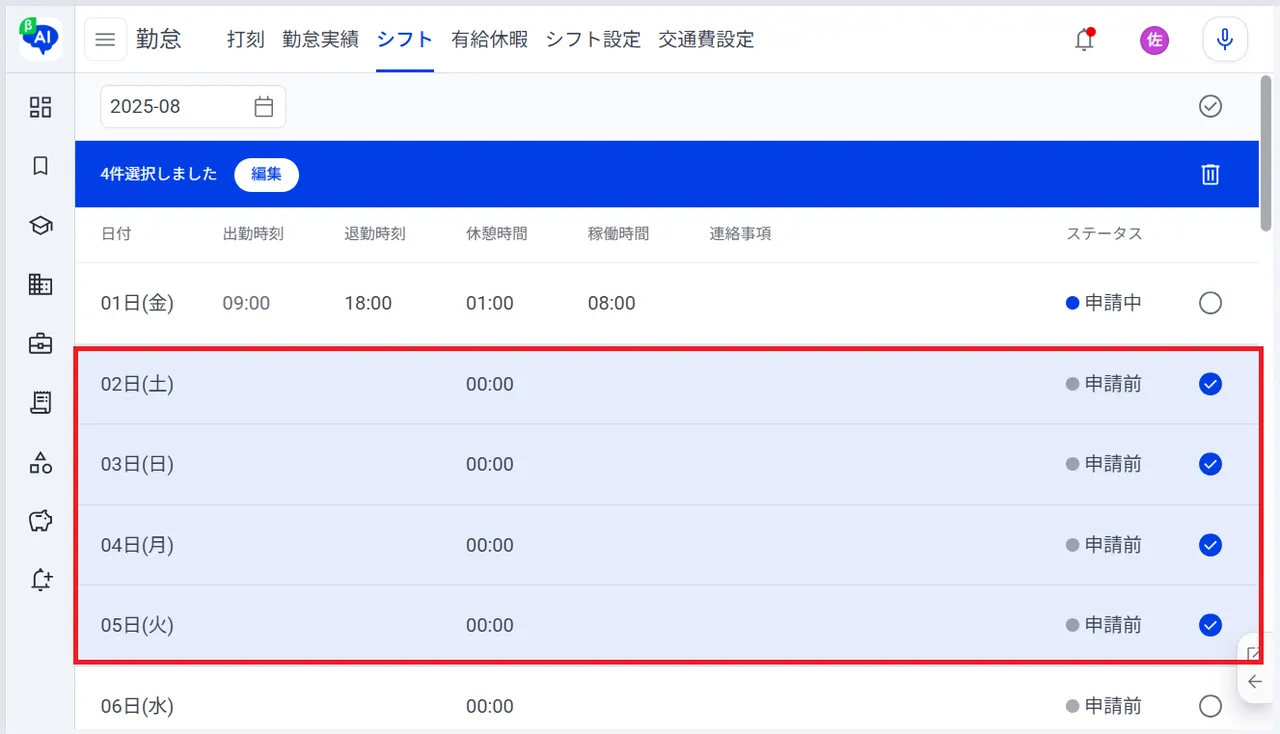
Task: Select the 06日(水) row checkbox
Action: click(x=1210, y=706)
